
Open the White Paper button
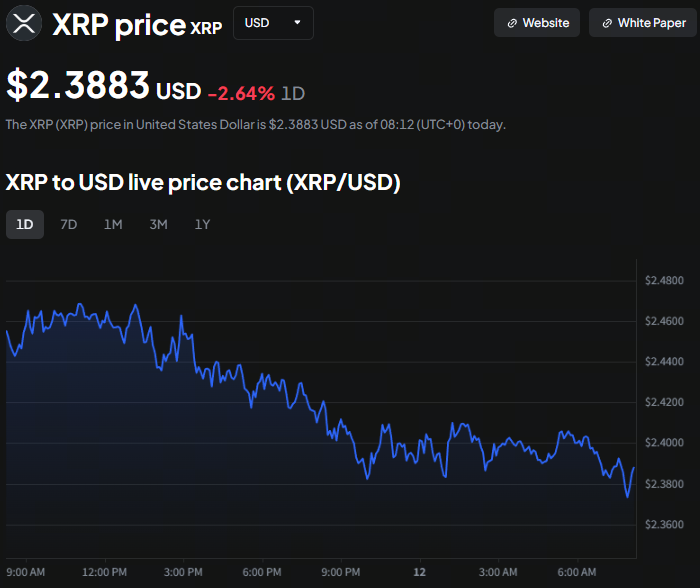(x=643, y=23)
